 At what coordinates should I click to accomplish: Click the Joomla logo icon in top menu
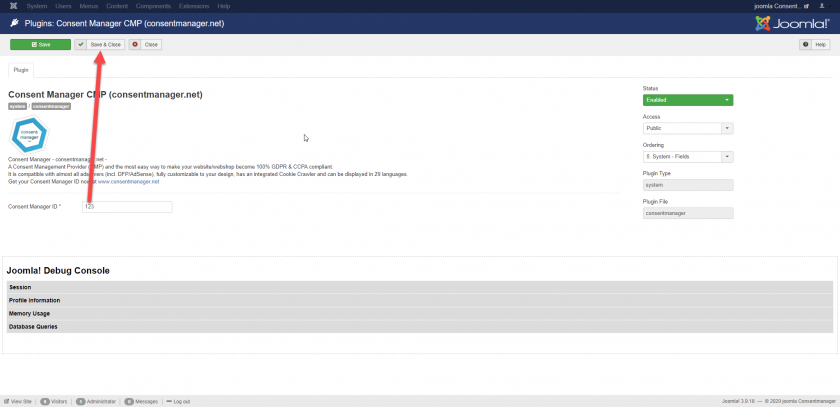click(13, 6)
